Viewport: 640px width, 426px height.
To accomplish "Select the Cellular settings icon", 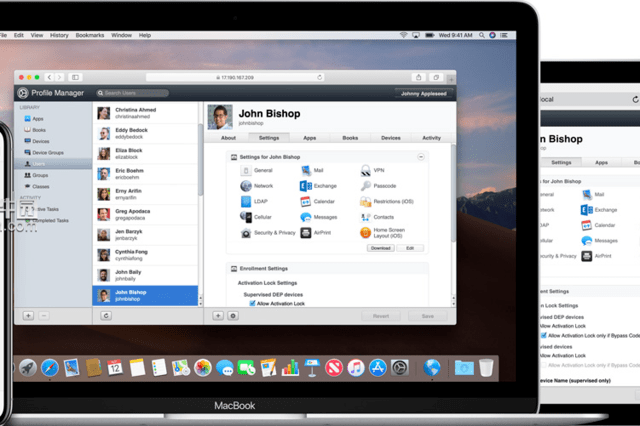I will click(246, 217).
